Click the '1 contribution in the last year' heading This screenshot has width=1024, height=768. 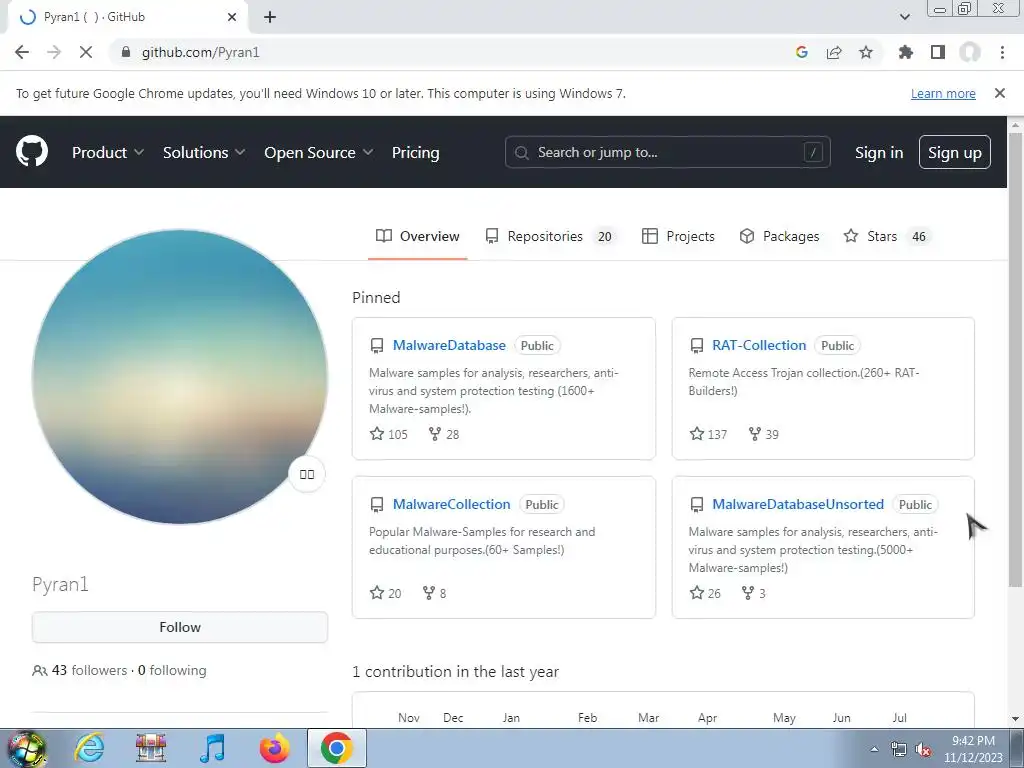[455, 671]
